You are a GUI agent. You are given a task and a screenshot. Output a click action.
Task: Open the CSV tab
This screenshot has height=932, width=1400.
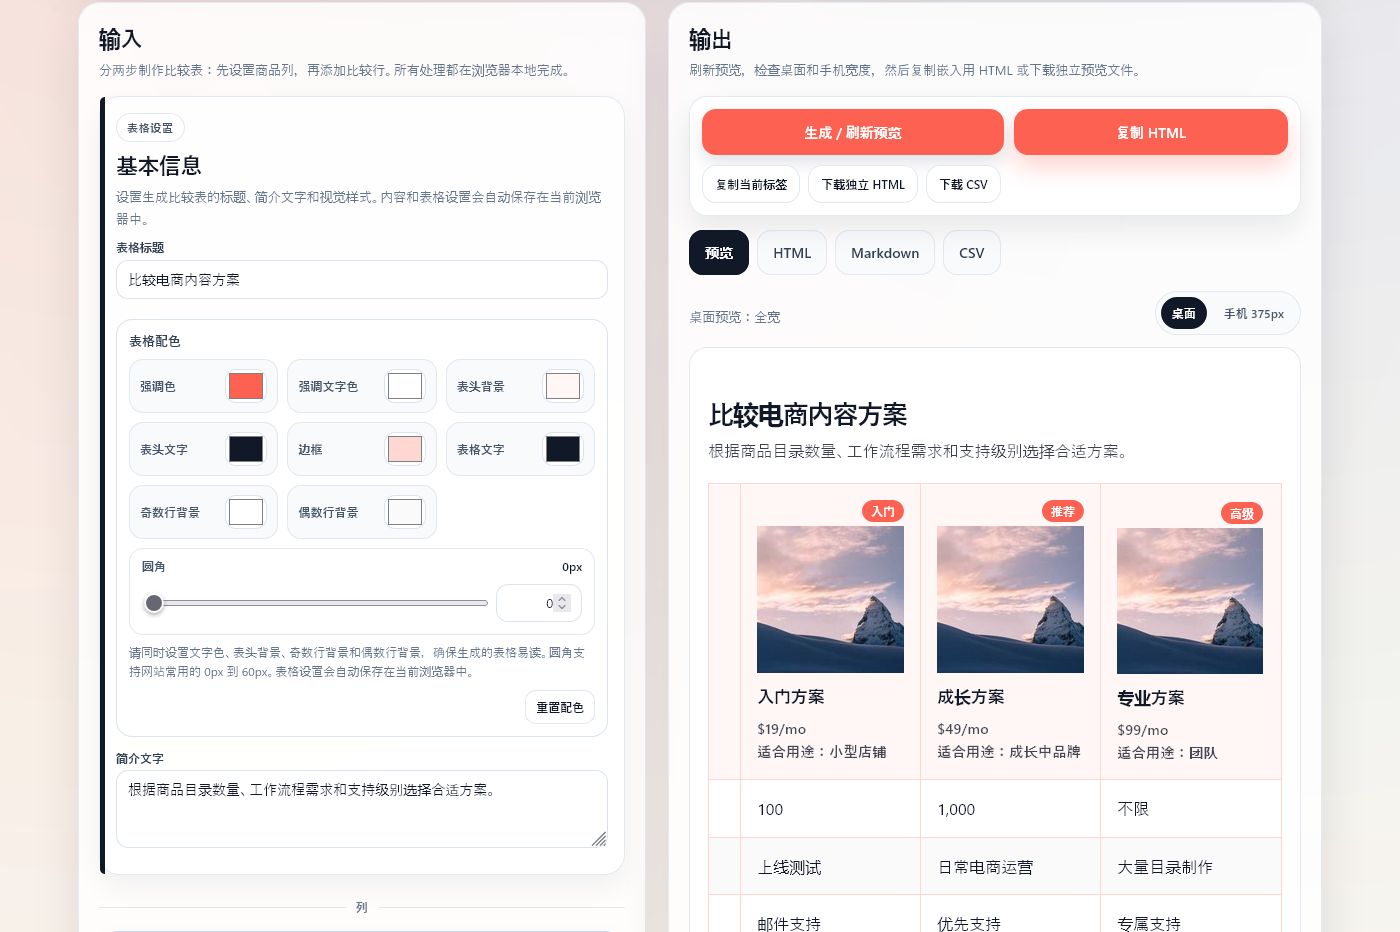(x=972, y=253)
